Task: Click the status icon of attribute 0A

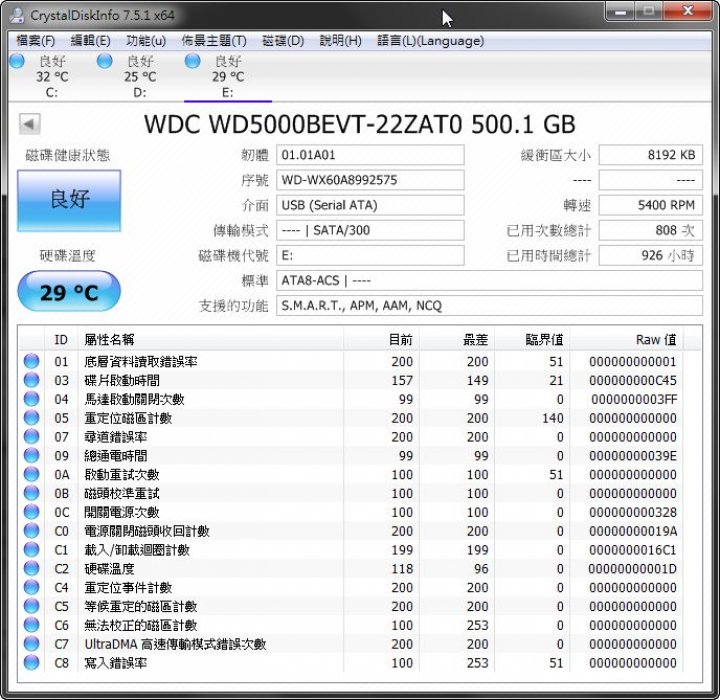Action: click(31, 474)
